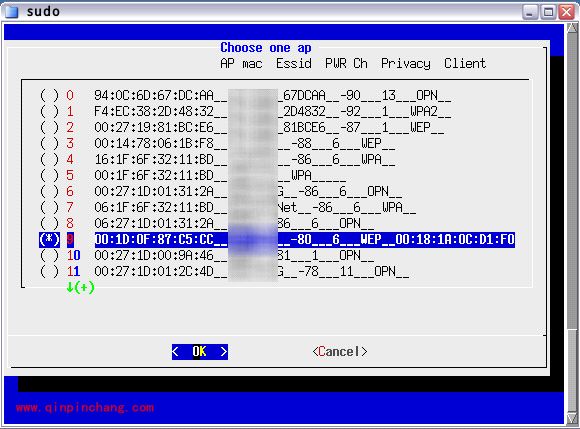Click MAC address 16:1F:6F:32:11:BD

tap(154, 159)
